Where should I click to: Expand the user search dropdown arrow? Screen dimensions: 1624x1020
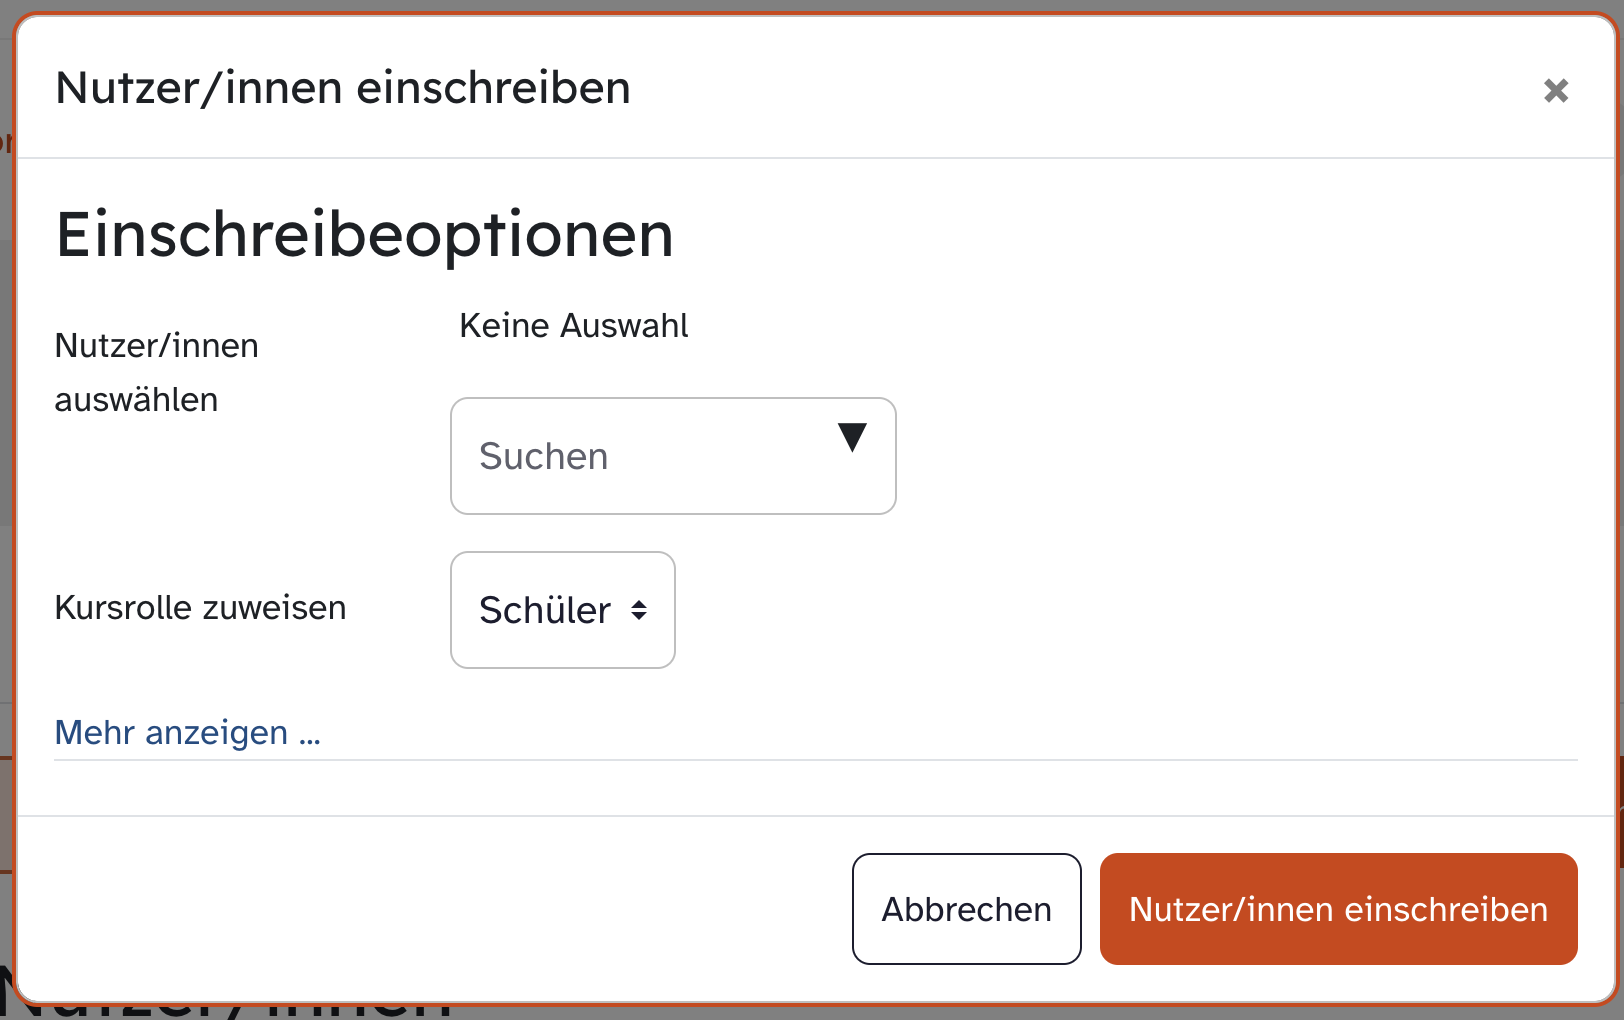[852, 437]
